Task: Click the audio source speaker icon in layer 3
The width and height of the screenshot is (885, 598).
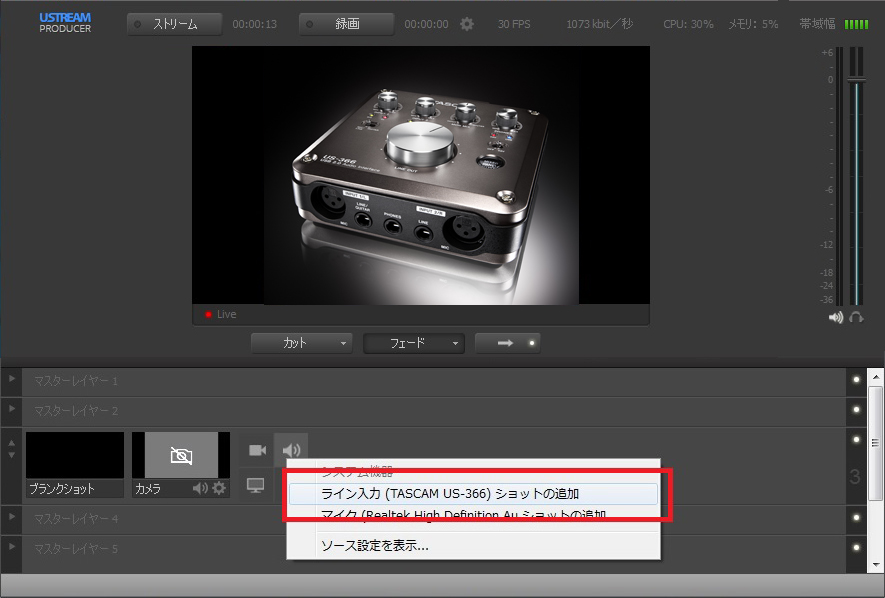Action: tap(291, 450)
